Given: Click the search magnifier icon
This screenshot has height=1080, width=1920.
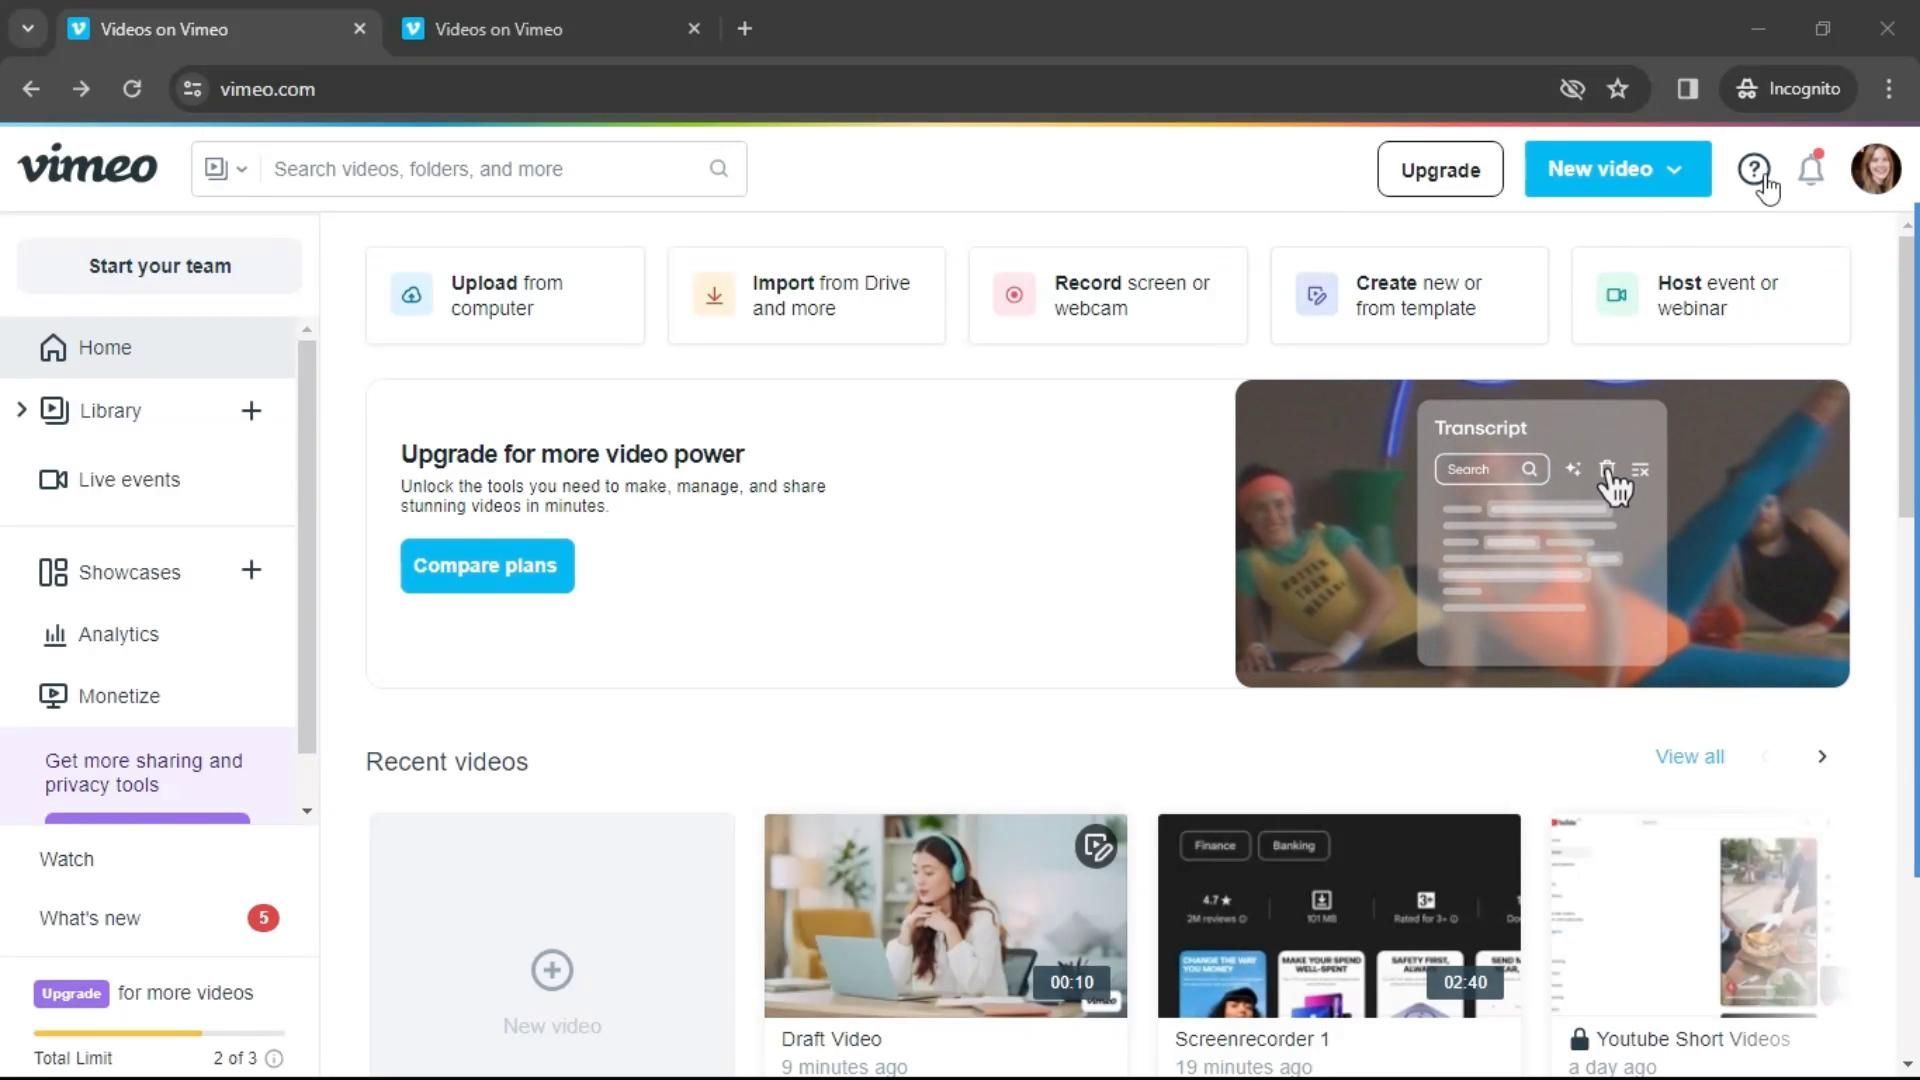Looking at the screenshot, I should (x=719, y=169).
